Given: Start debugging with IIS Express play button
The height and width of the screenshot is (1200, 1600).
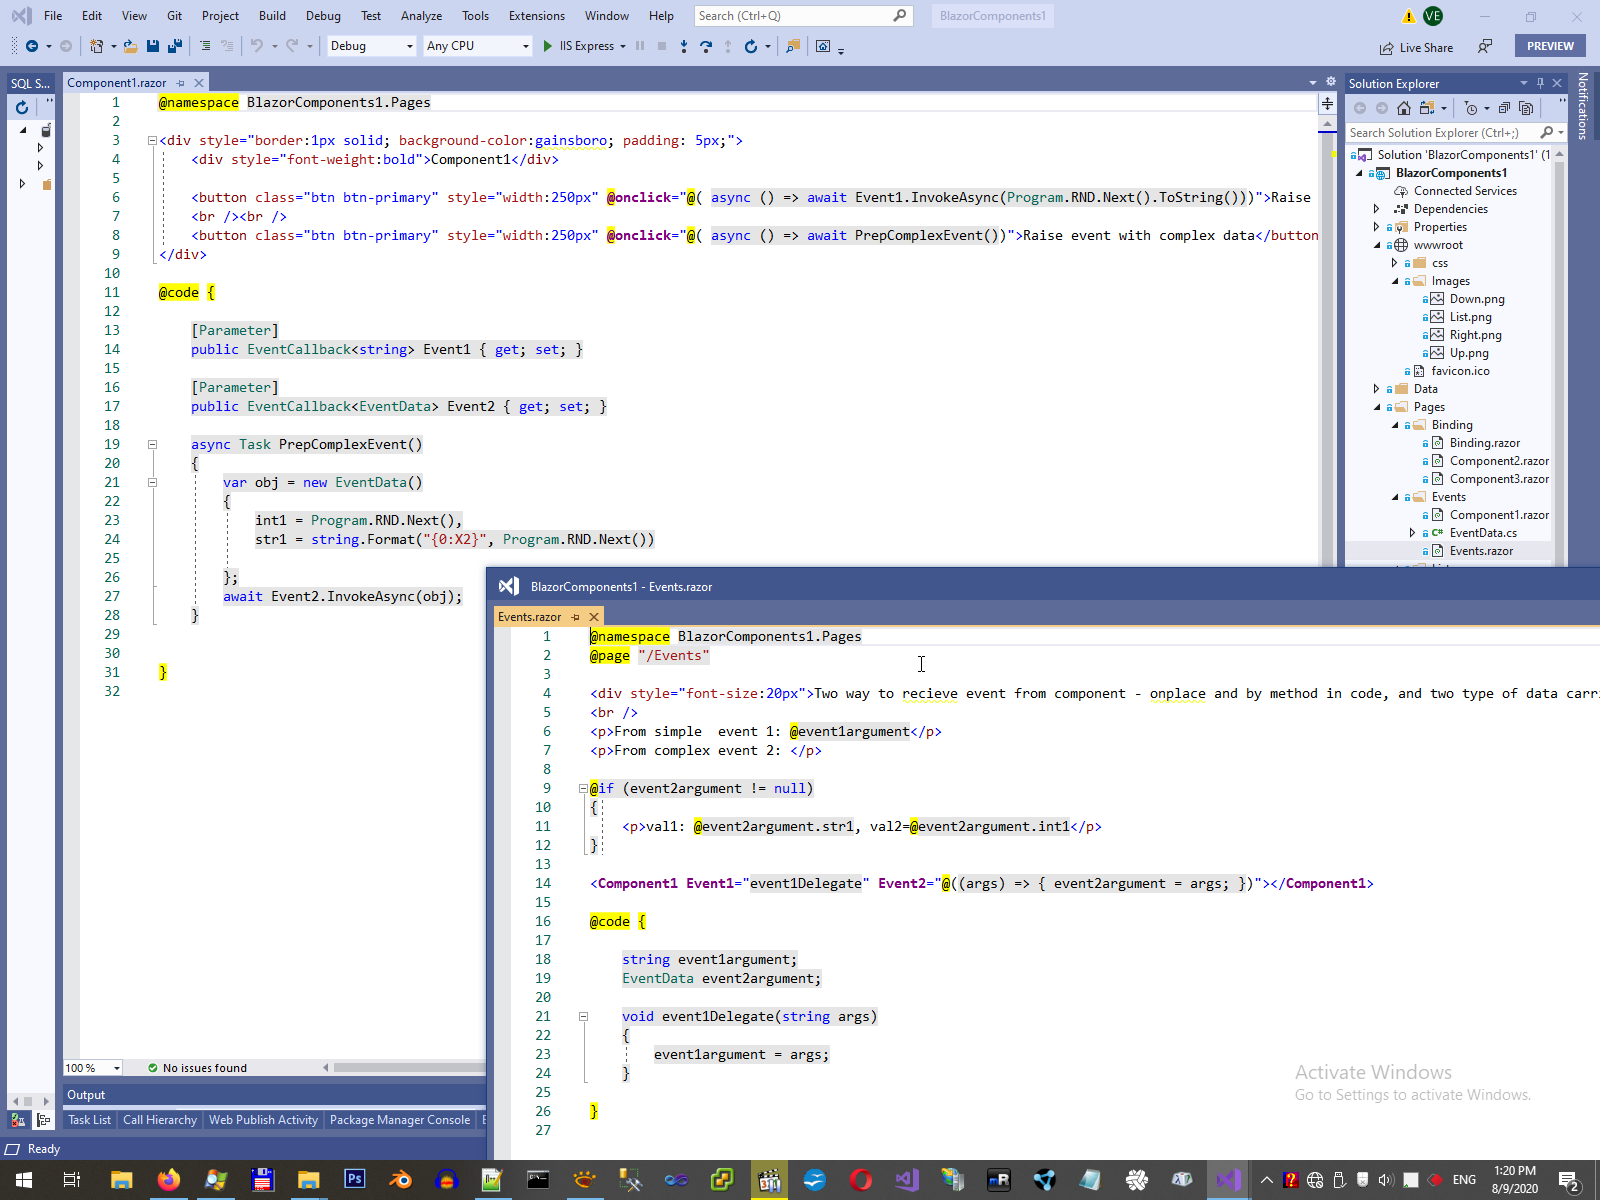Looking at the screenshot, I should point(548,46).
